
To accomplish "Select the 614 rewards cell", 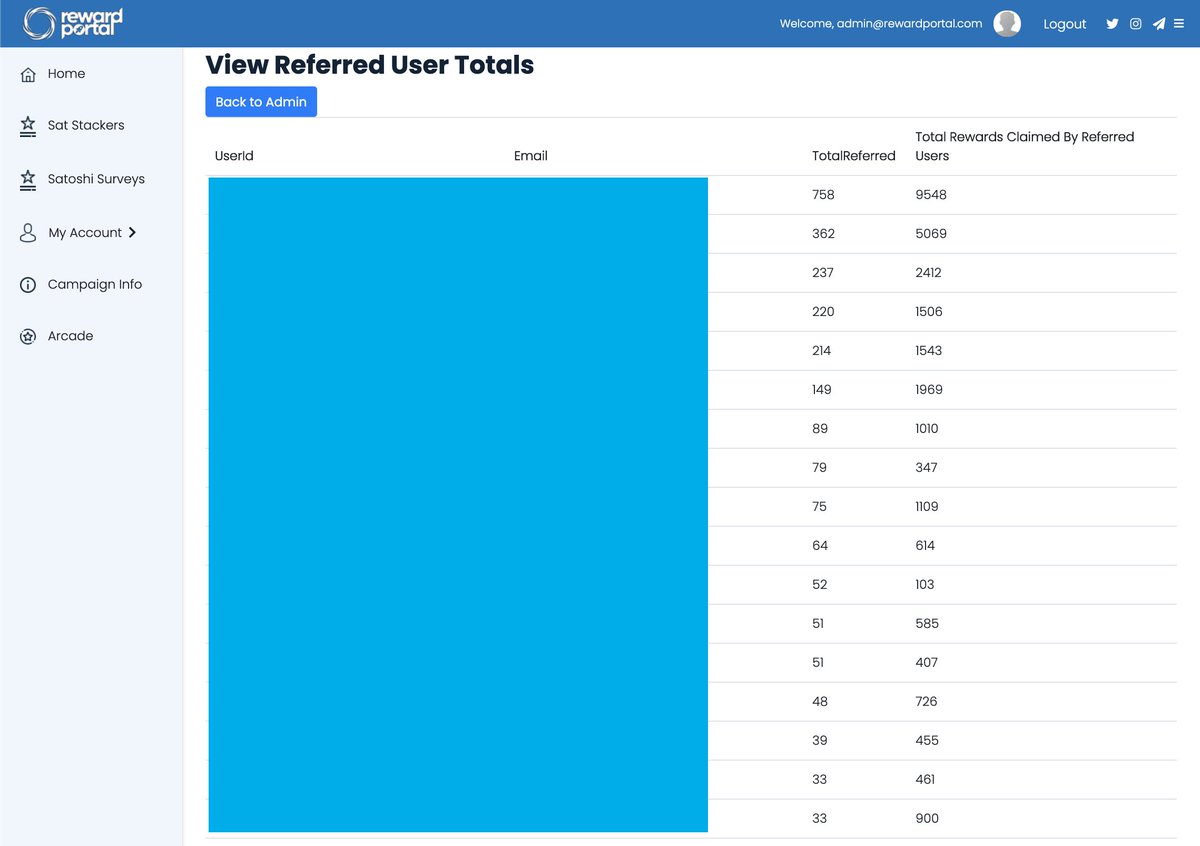I will click(925, 546).
